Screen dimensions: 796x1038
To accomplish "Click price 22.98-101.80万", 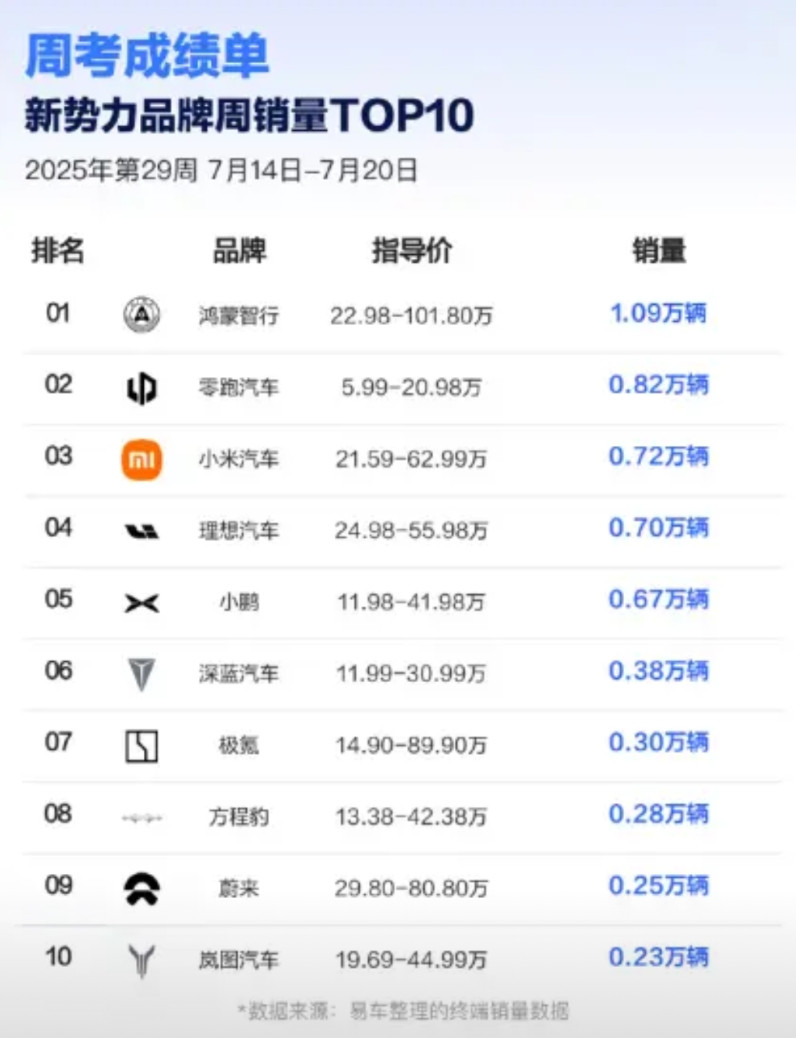I will point(412,316).
